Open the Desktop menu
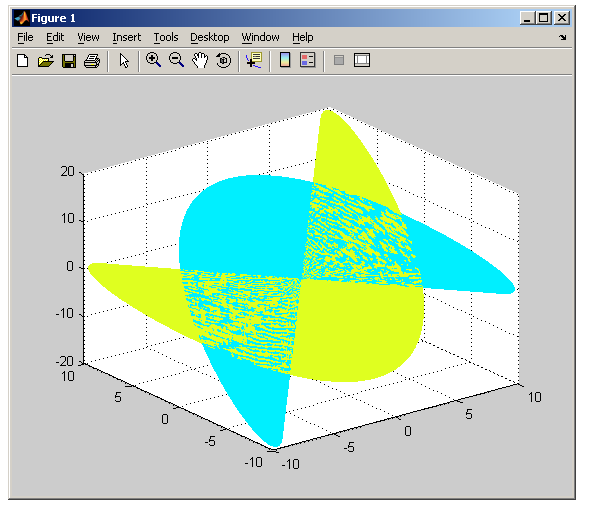The height and width of the screenshot is (514, 589). 210,37
